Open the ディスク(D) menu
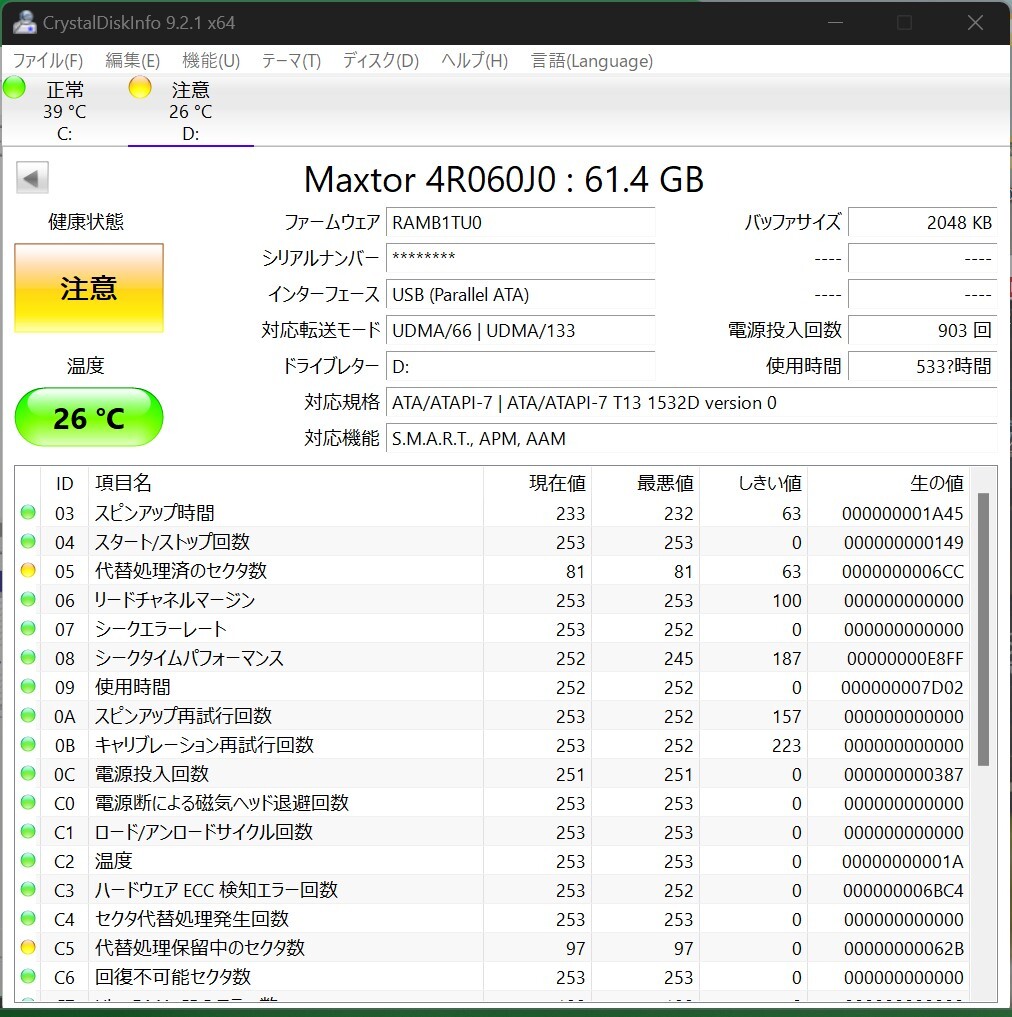 click(378, 61)
